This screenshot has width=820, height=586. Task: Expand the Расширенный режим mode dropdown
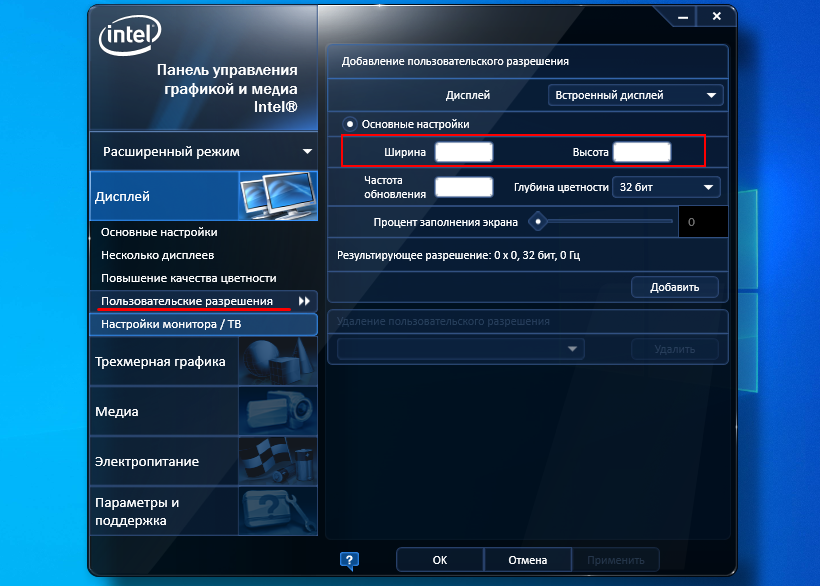click(x=203, y=152)
